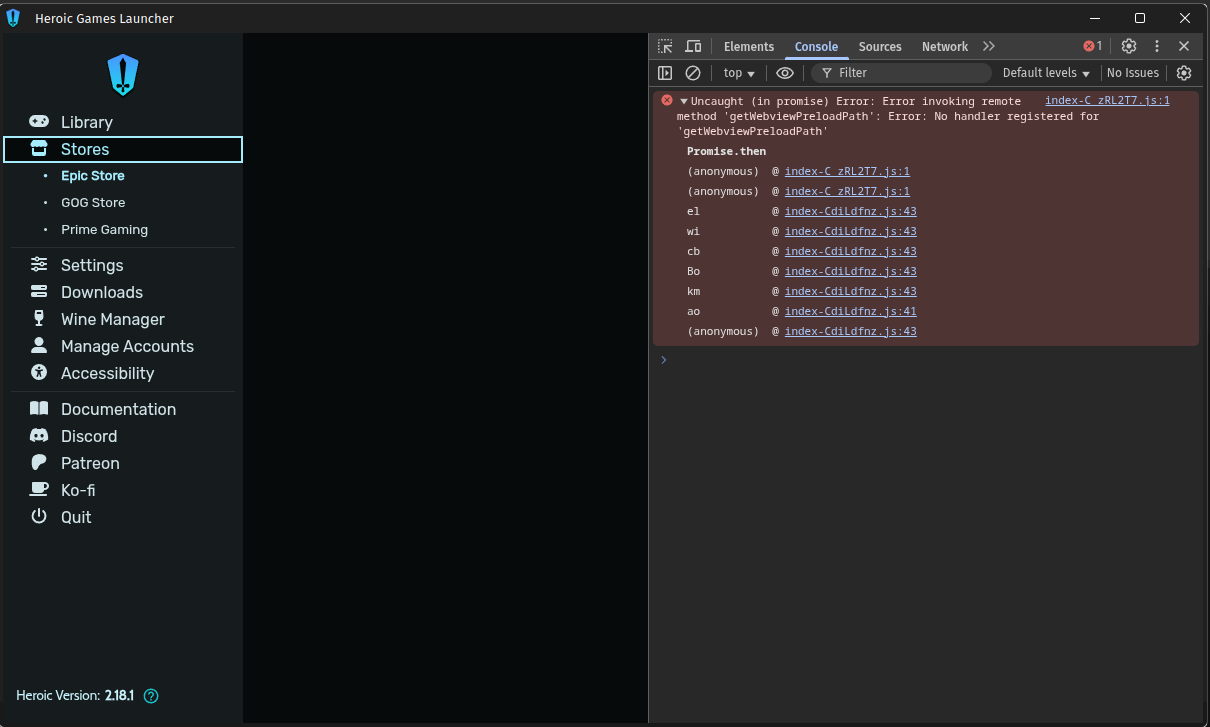Click the Discord logo icon
This screenshot has width=1210, height=727.
[39, 436]
